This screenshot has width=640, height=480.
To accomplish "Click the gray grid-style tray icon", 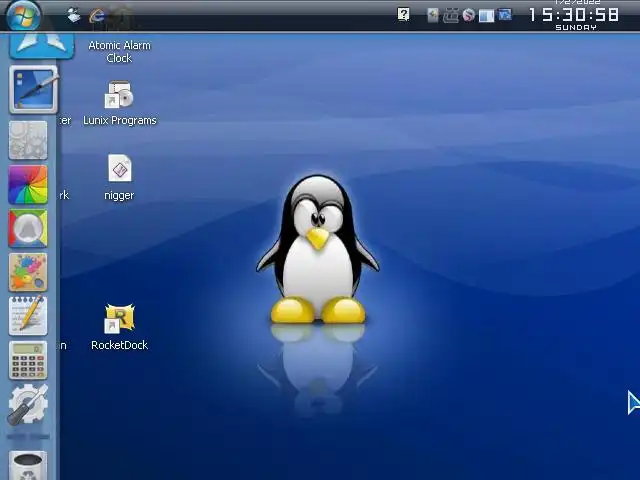I will click(451, 16).
